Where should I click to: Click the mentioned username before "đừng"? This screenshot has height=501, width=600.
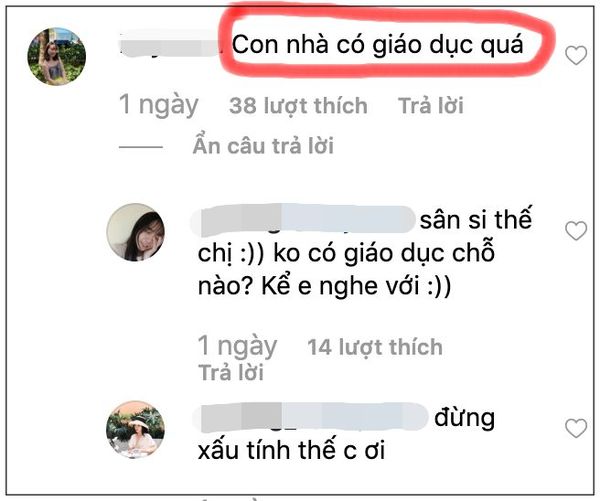click(310, 417)
